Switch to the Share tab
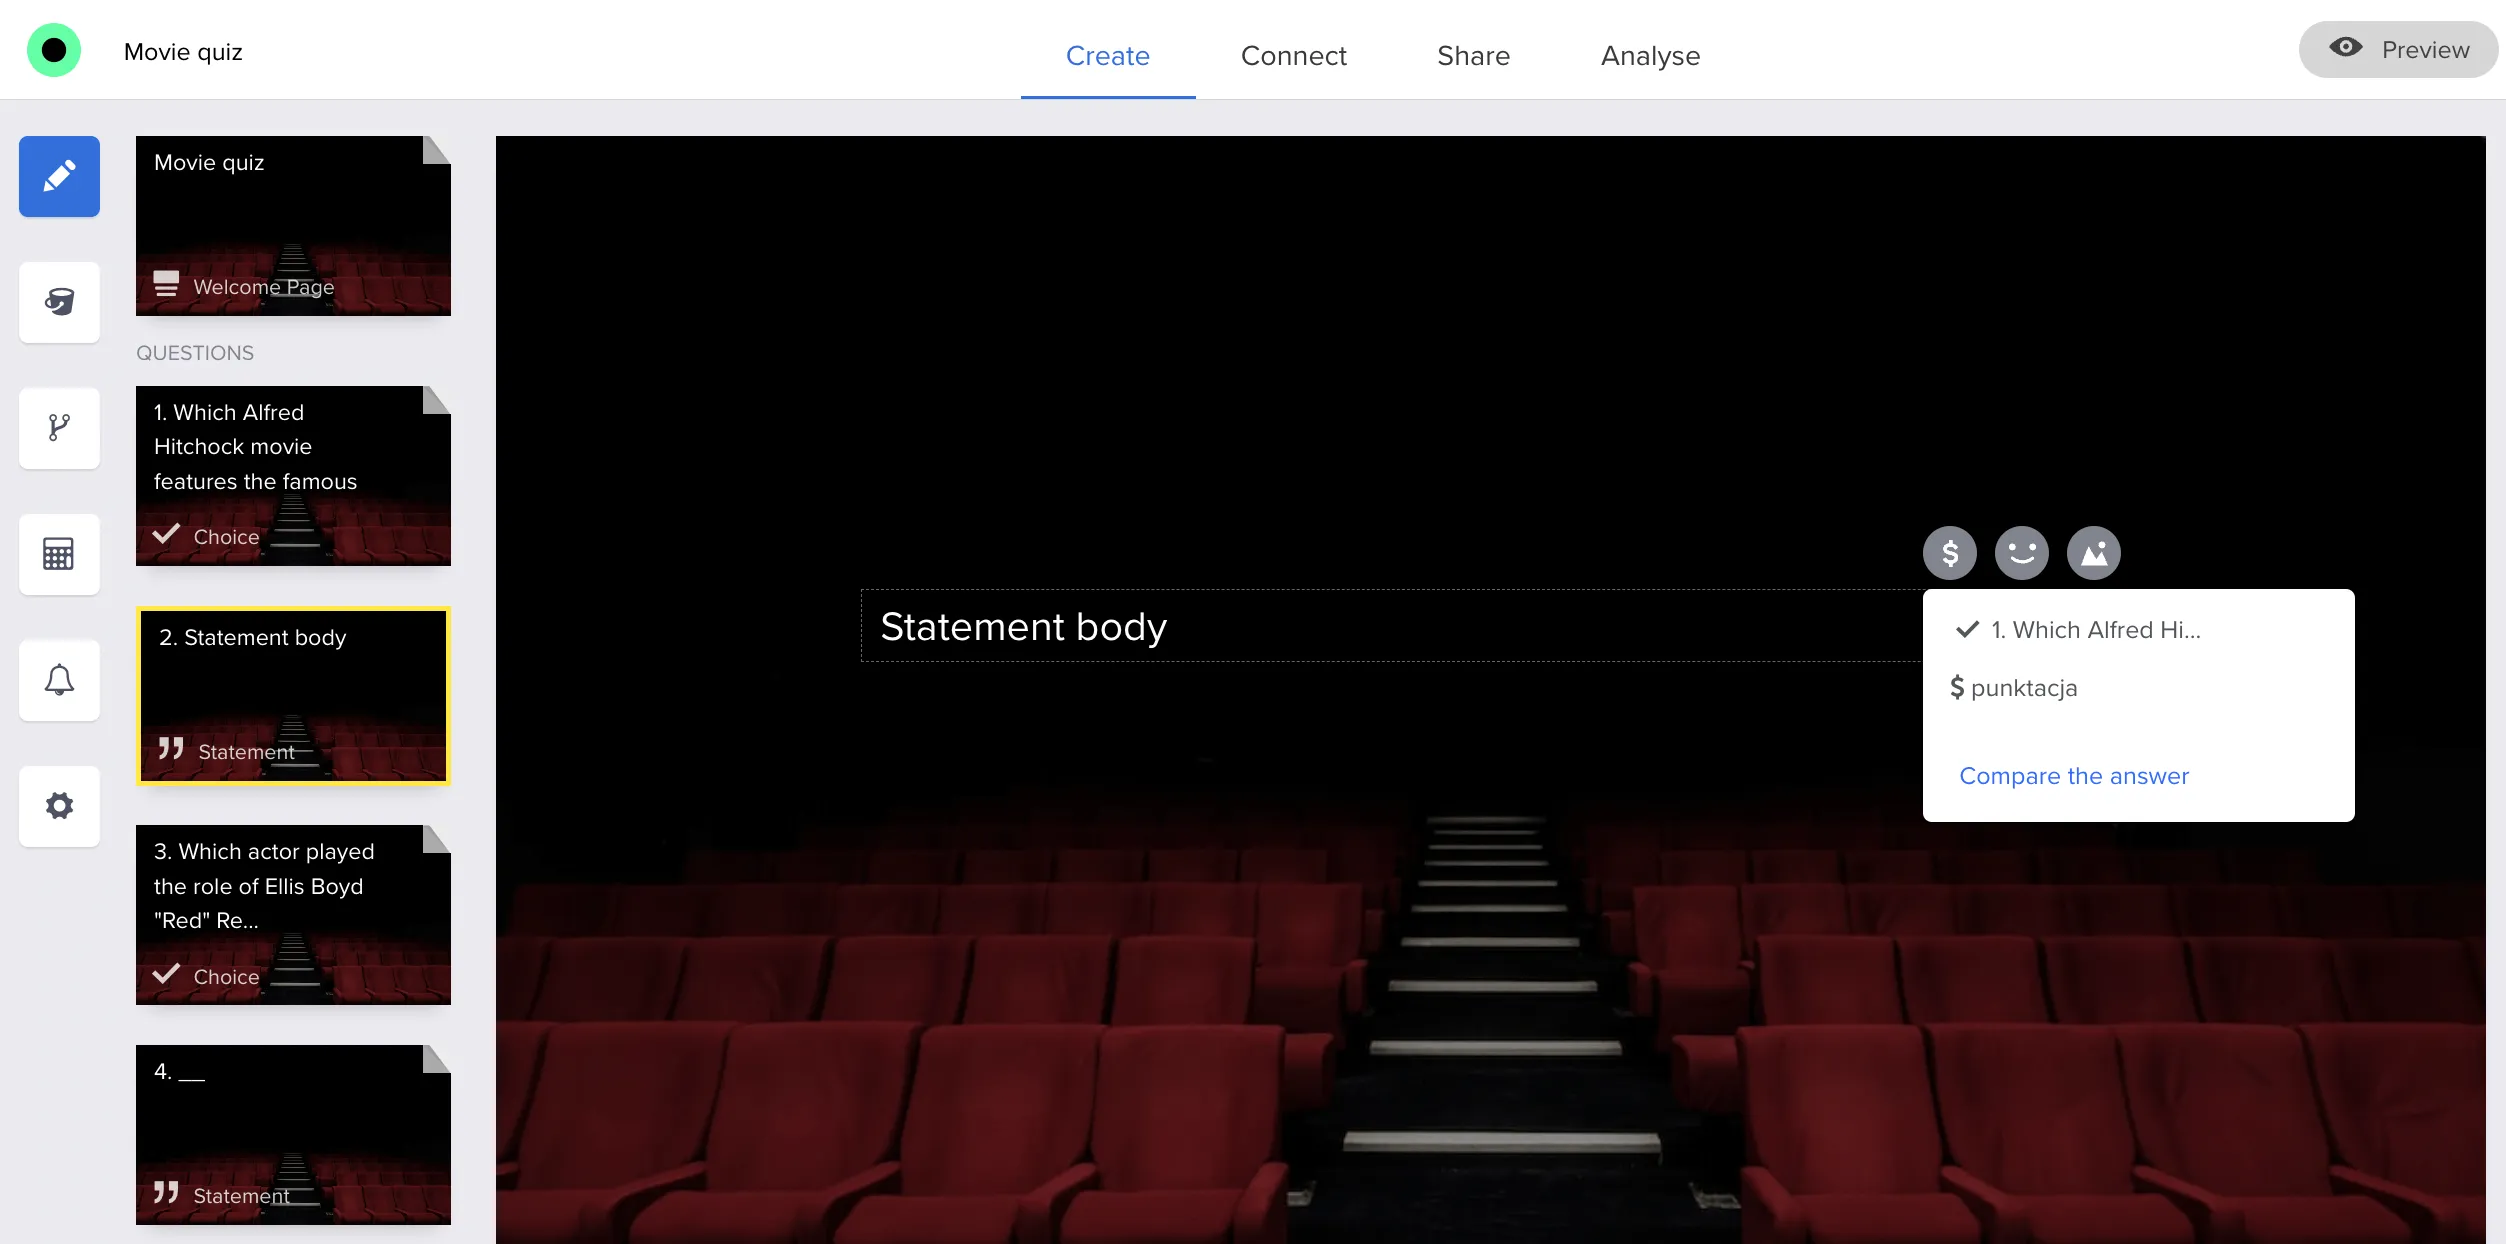Screen dimensions: 2506x1244 (1473, 56)
